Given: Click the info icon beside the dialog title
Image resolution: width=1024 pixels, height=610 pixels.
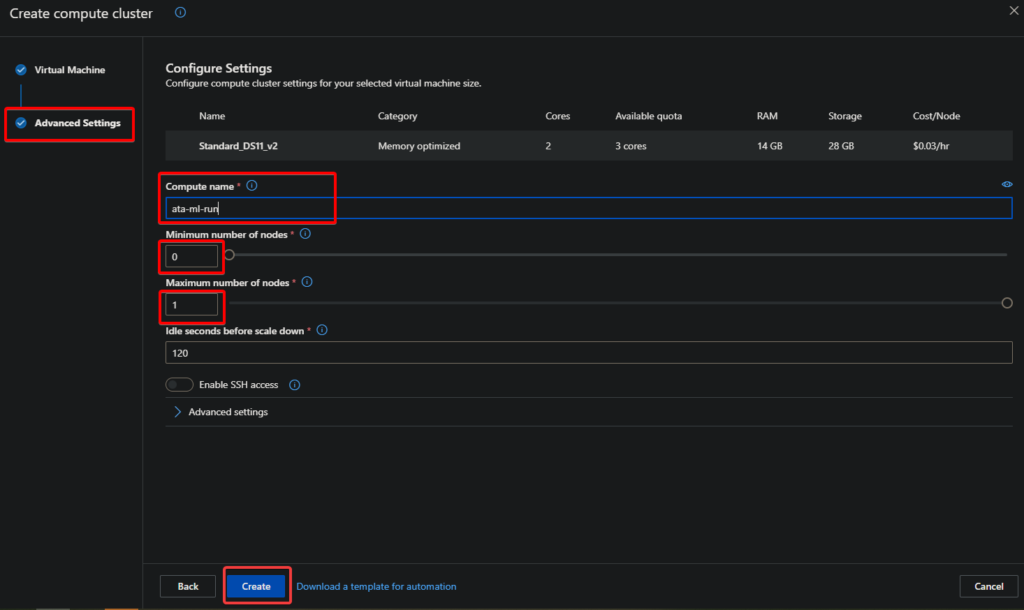Looking at the screenshot, I should pyautogui.click(x=180, y=13).
